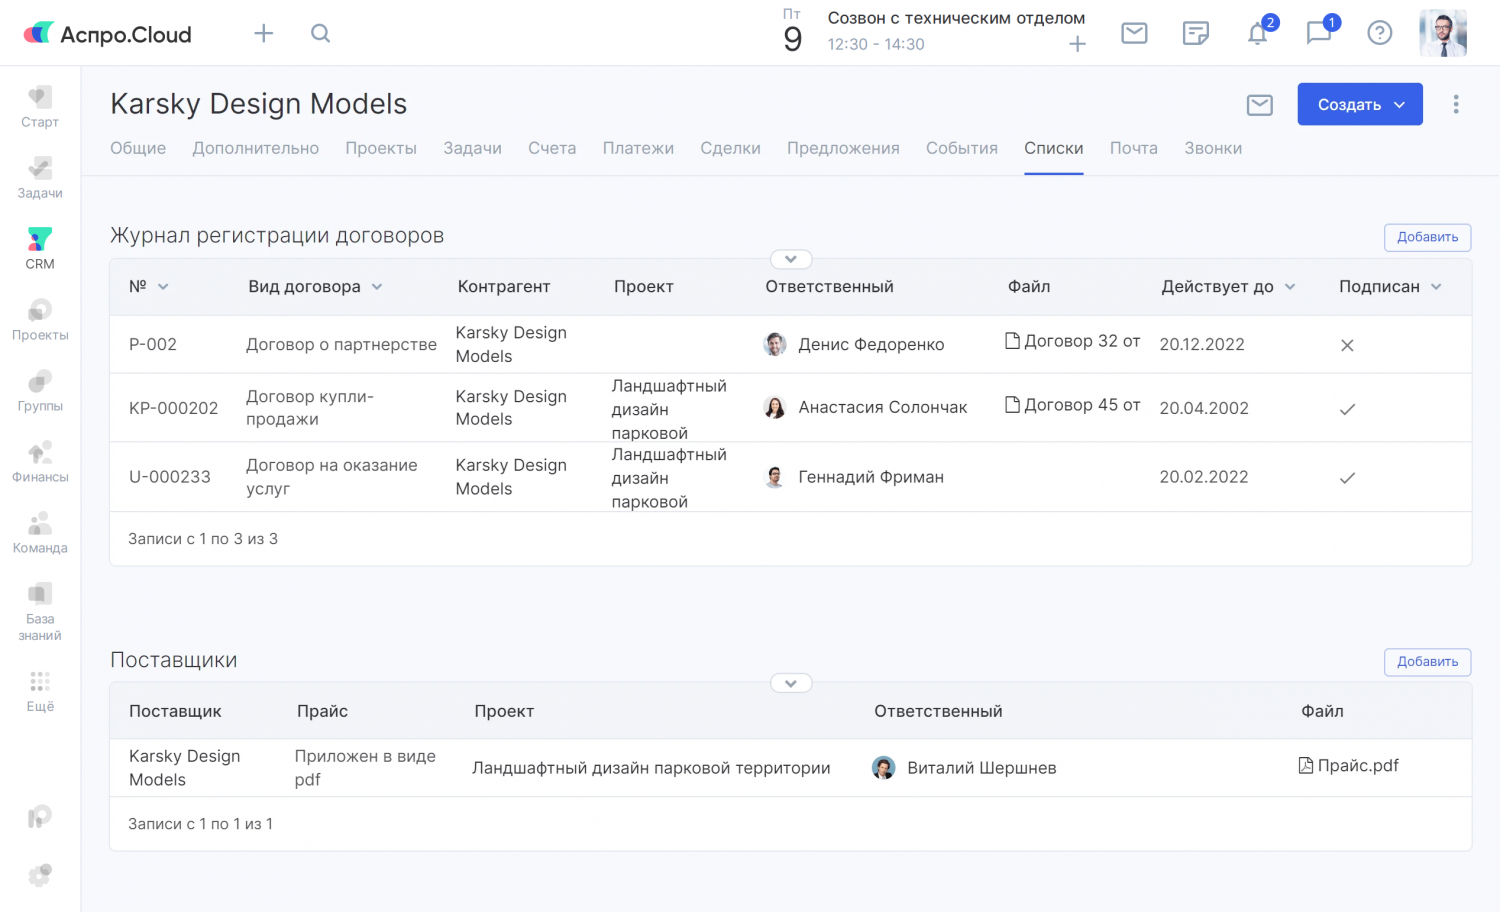Open the notes icon in header
This screenshot has height=912, width=1500.
click(1195, 34)
